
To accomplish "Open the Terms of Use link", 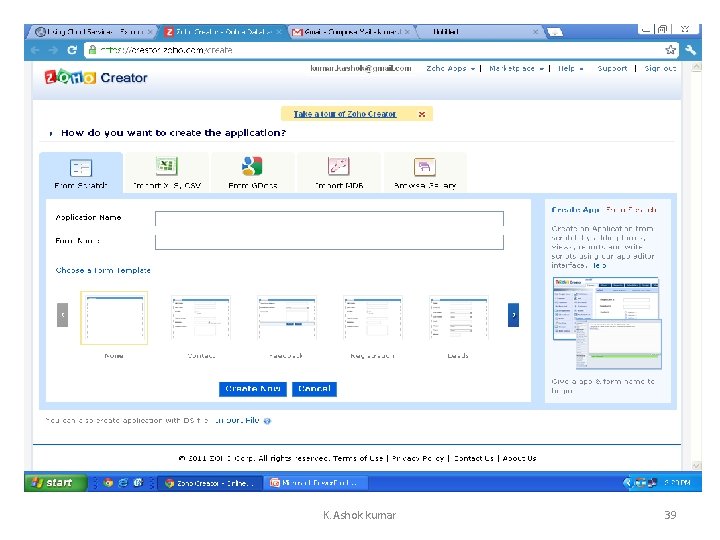I will click(x=358, y=458).
